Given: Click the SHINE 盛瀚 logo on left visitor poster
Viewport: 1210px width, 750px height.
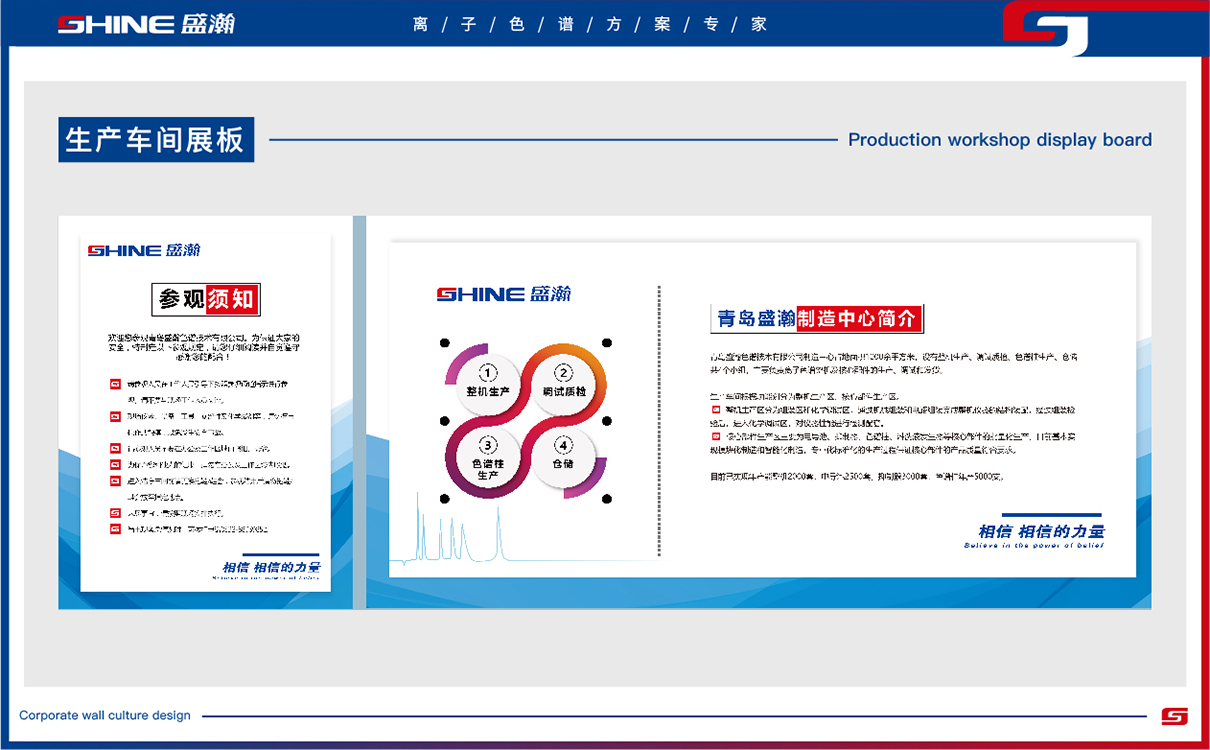Looking at the screenshot, I should click(144, 250).
